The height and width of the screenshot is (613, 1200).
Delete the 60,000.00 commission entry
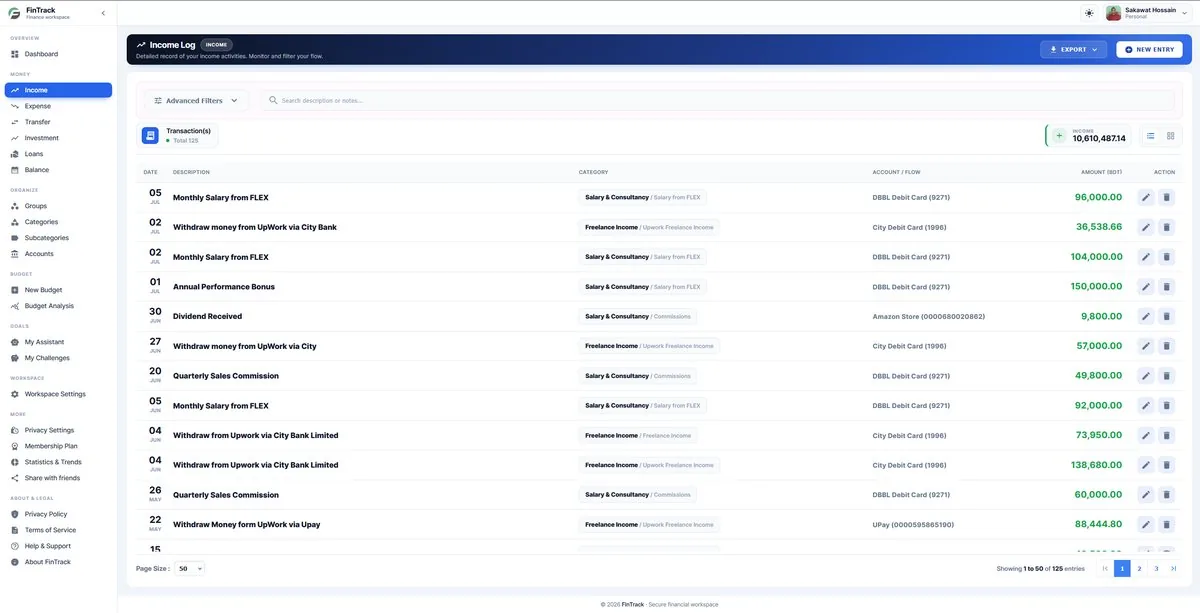1166,495
